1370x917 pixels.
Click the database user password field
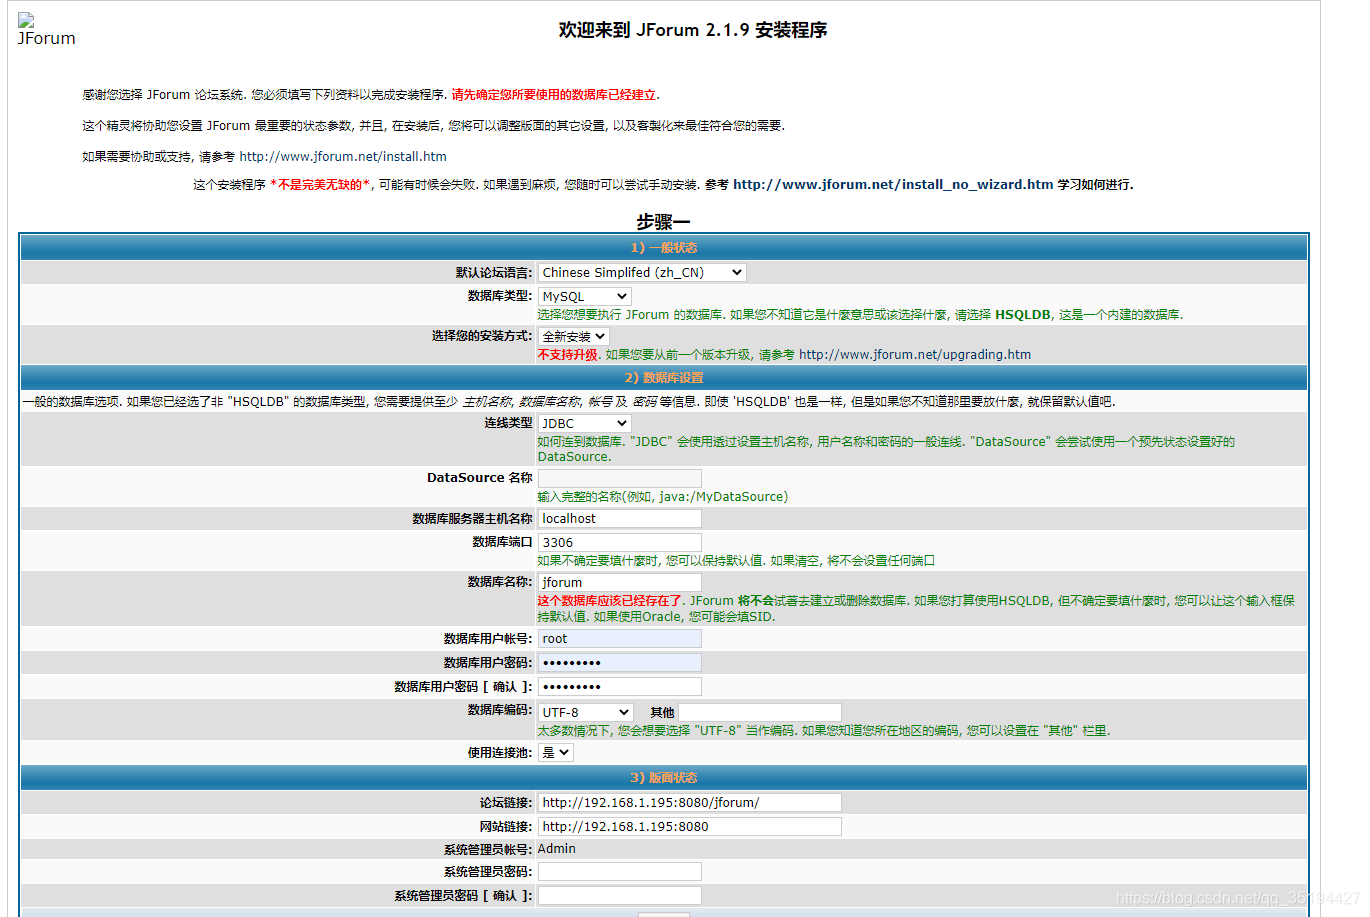pyautogui.click(x=620, y=662)
